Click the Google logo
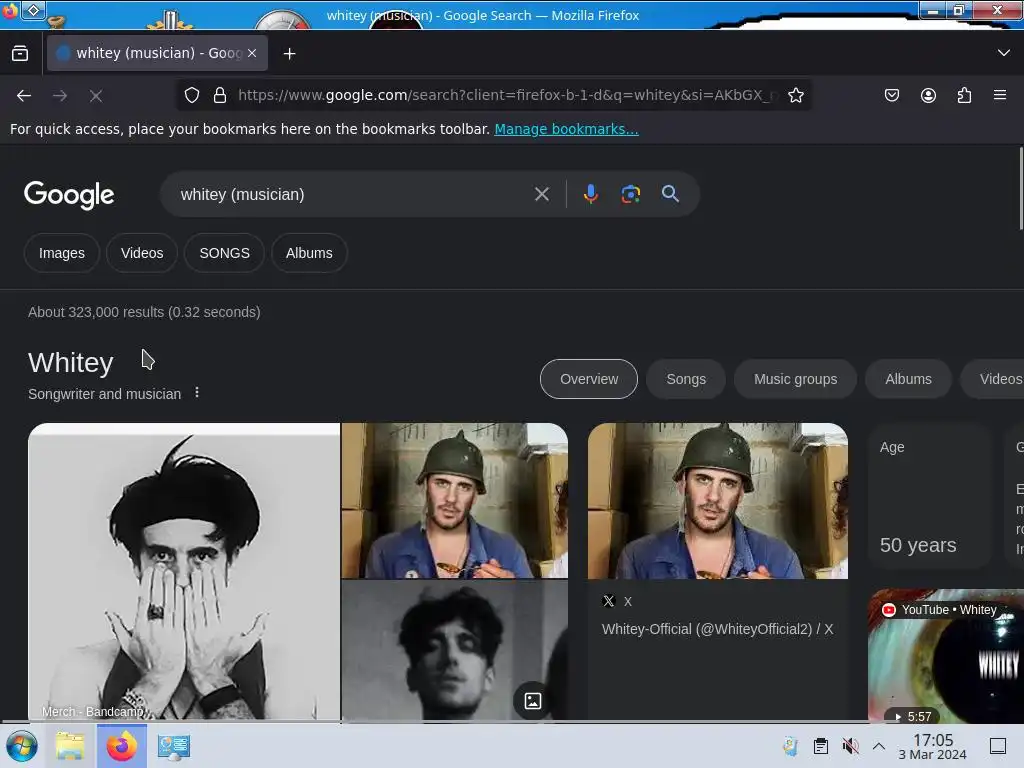Image resolution: width=1024 pixels, height=768 pixels. coord(69,195)
